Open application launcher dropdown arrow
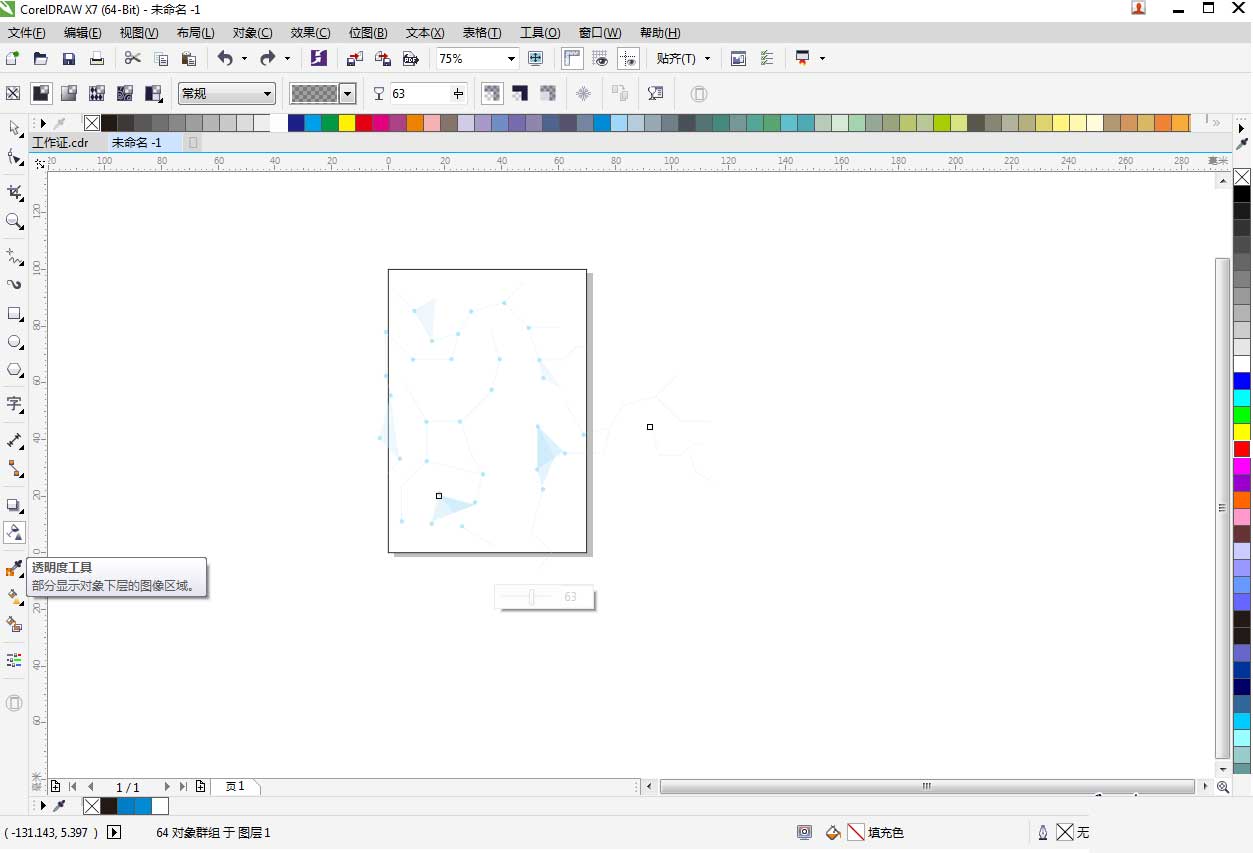 tap(822, 58)
